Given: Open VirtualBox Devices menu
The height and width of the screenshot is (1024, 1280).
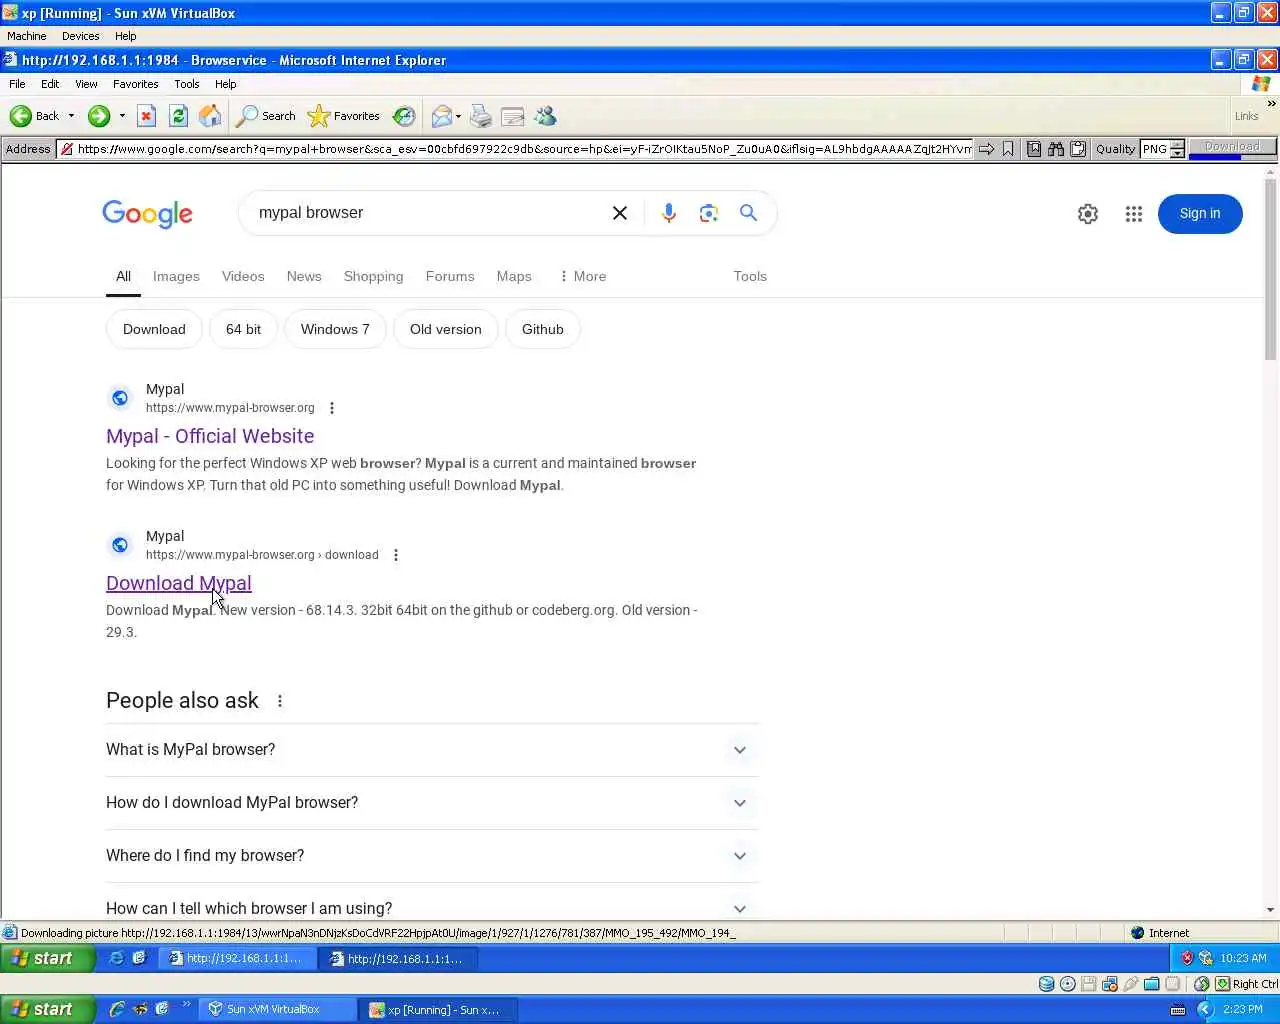Looking at the screenshot, I should pyautogui.click(x=80, y=36).
